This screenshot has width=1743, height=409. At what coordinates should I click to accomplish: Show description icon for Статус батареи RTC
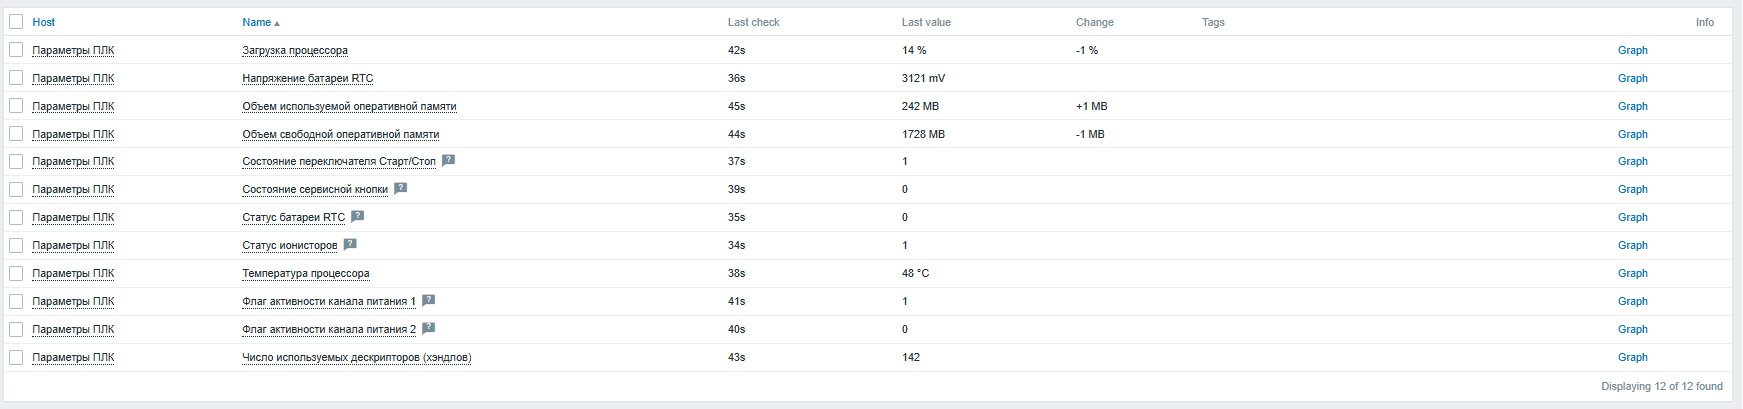[x=357, y=216]
